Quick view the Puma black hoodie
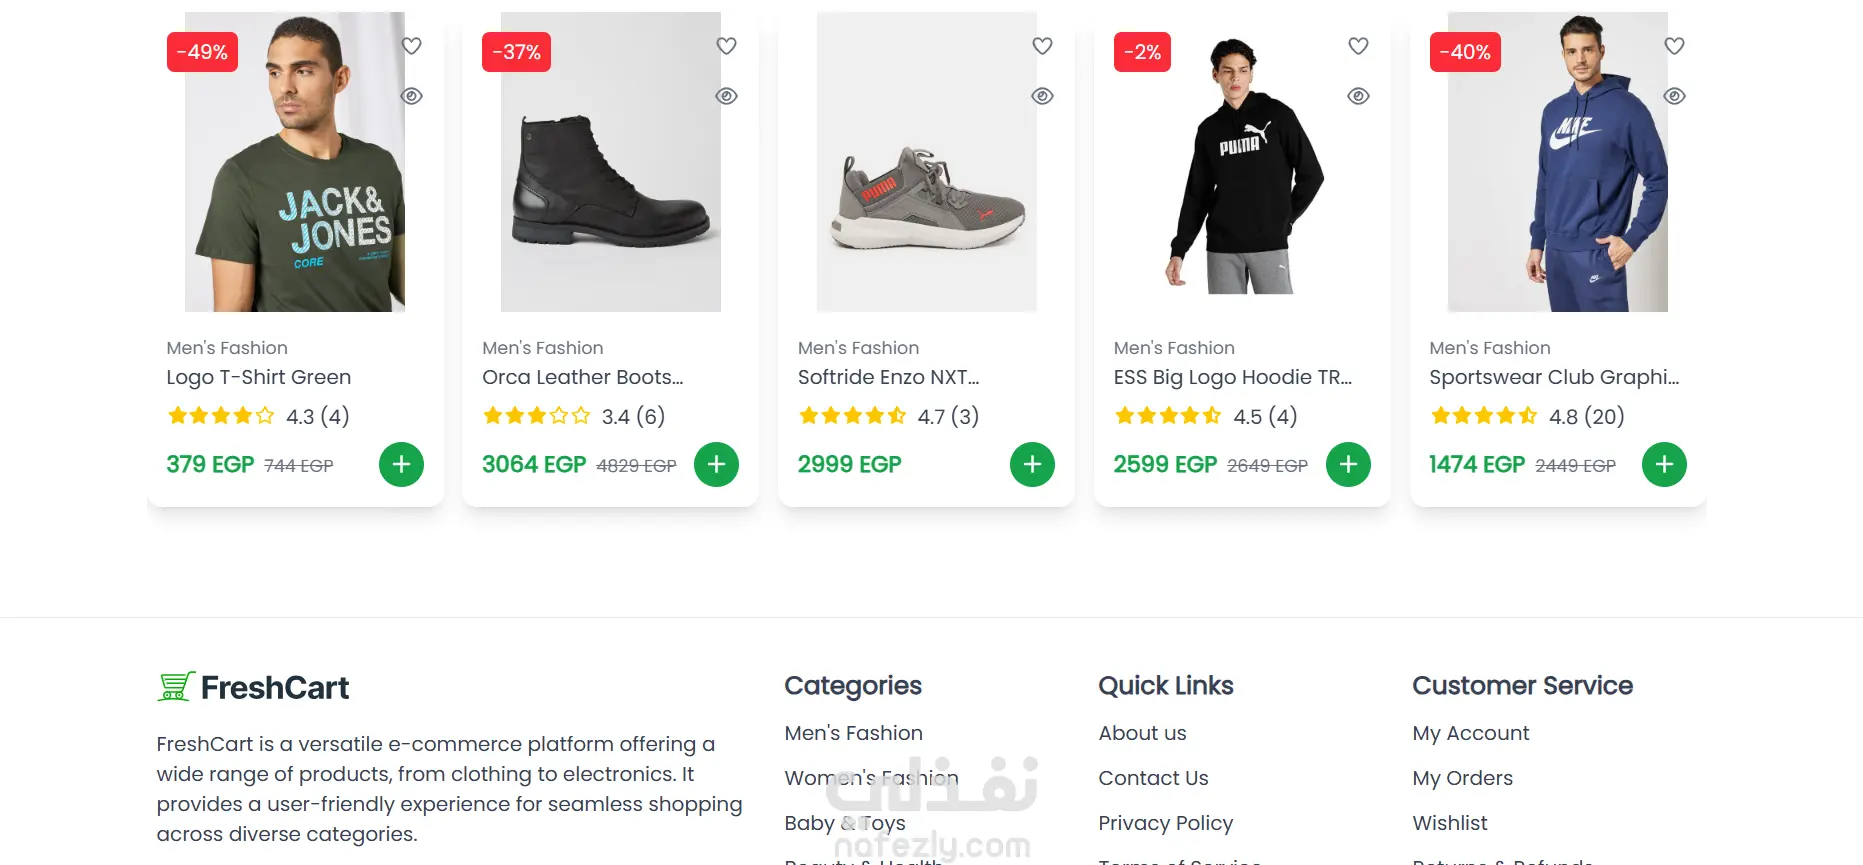1863x865 pixels. [x=1358, y=96]
